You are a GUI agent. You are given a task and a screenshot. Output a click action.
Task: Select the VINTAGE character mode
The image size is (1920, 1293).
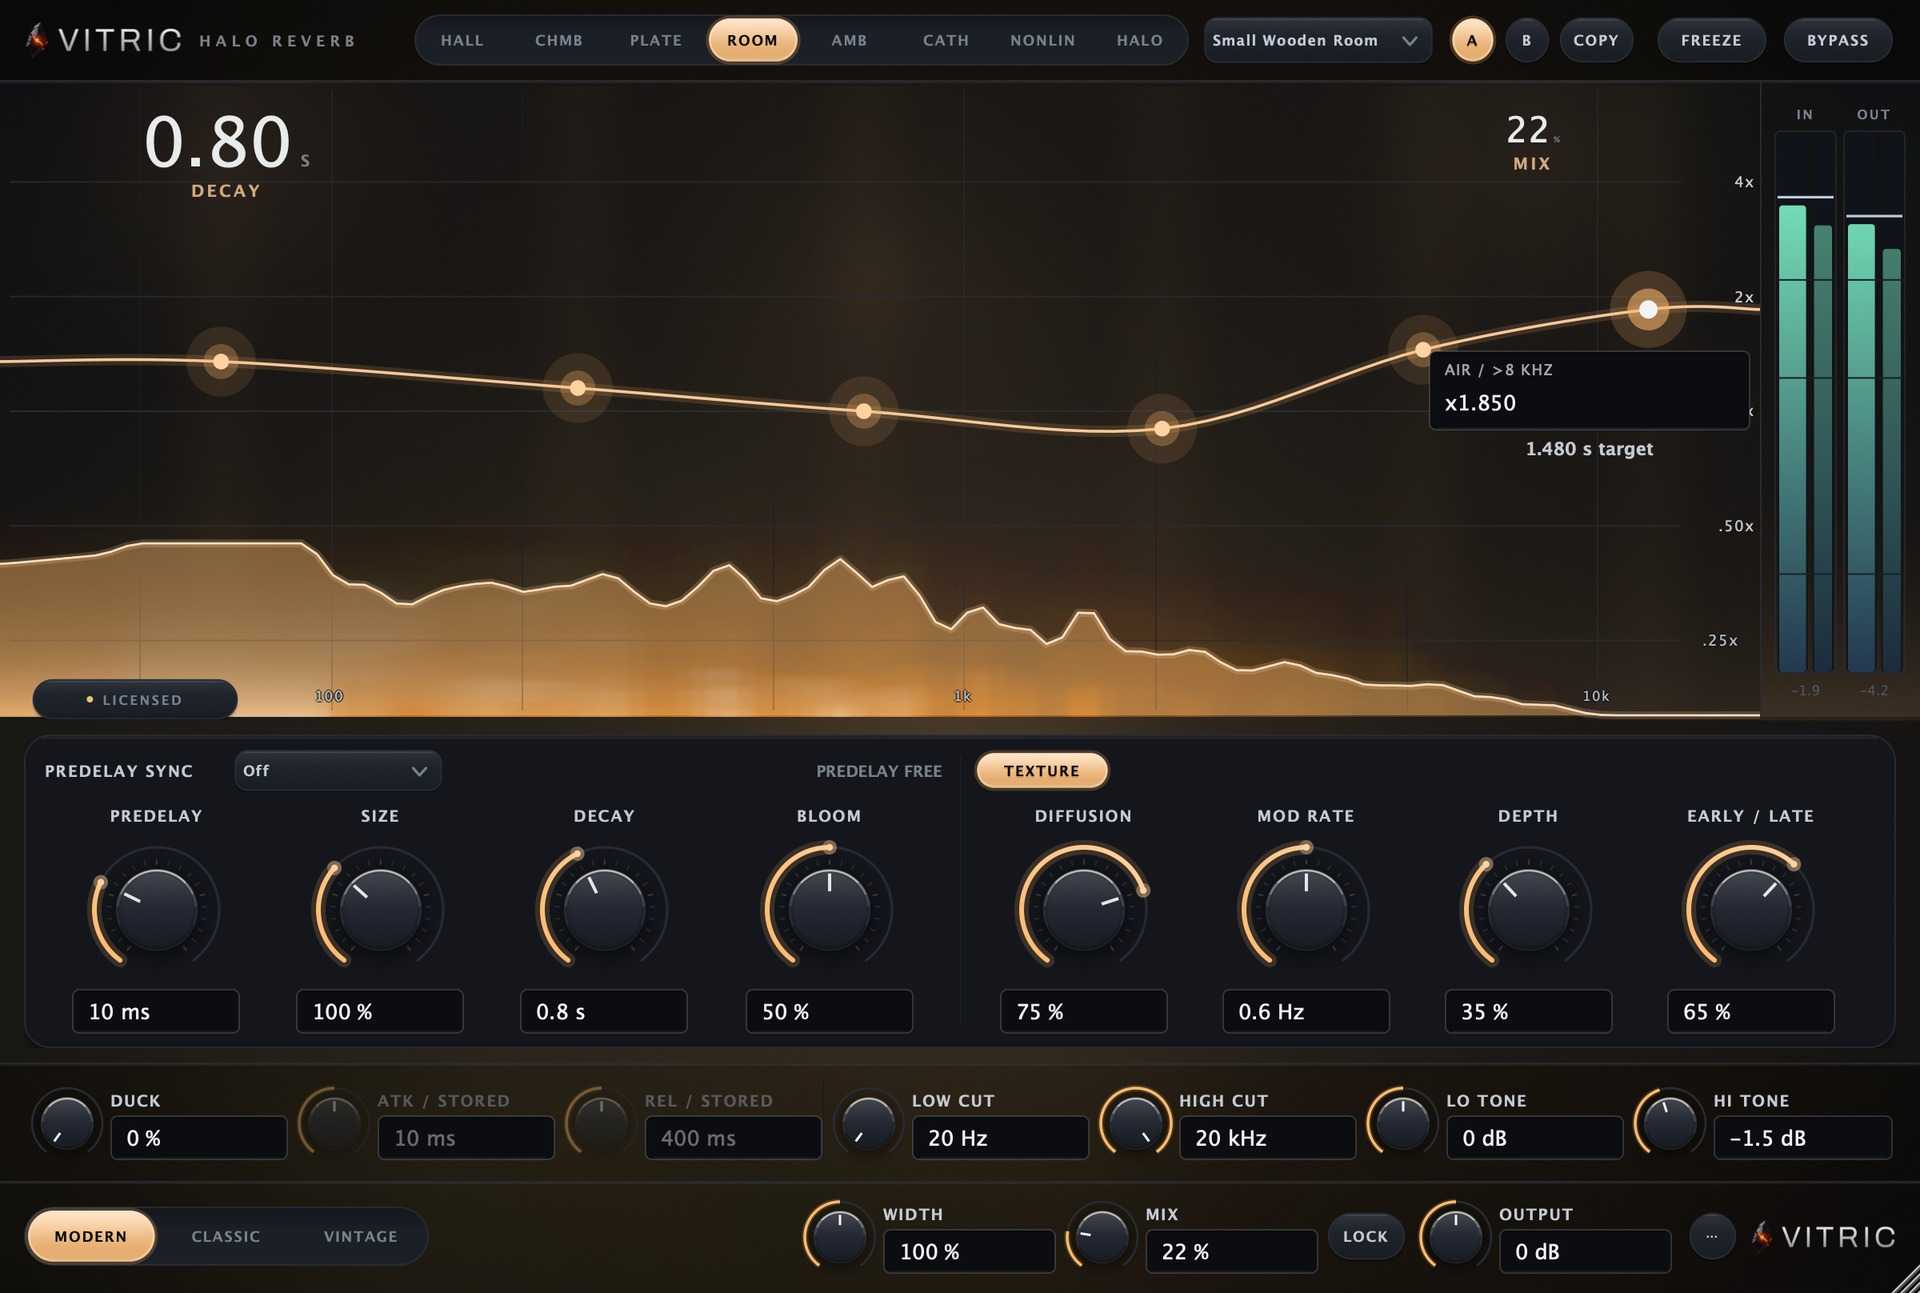[x=361, y=1236]
